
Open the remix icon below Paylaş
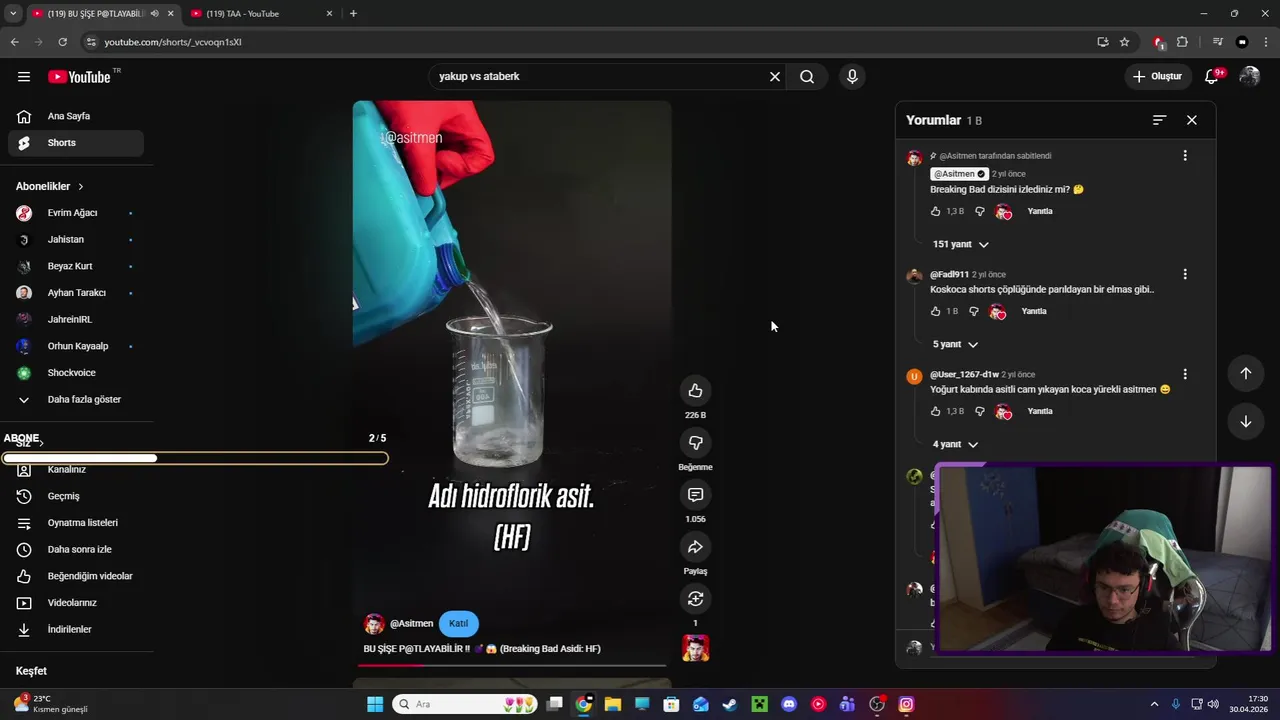695,599
